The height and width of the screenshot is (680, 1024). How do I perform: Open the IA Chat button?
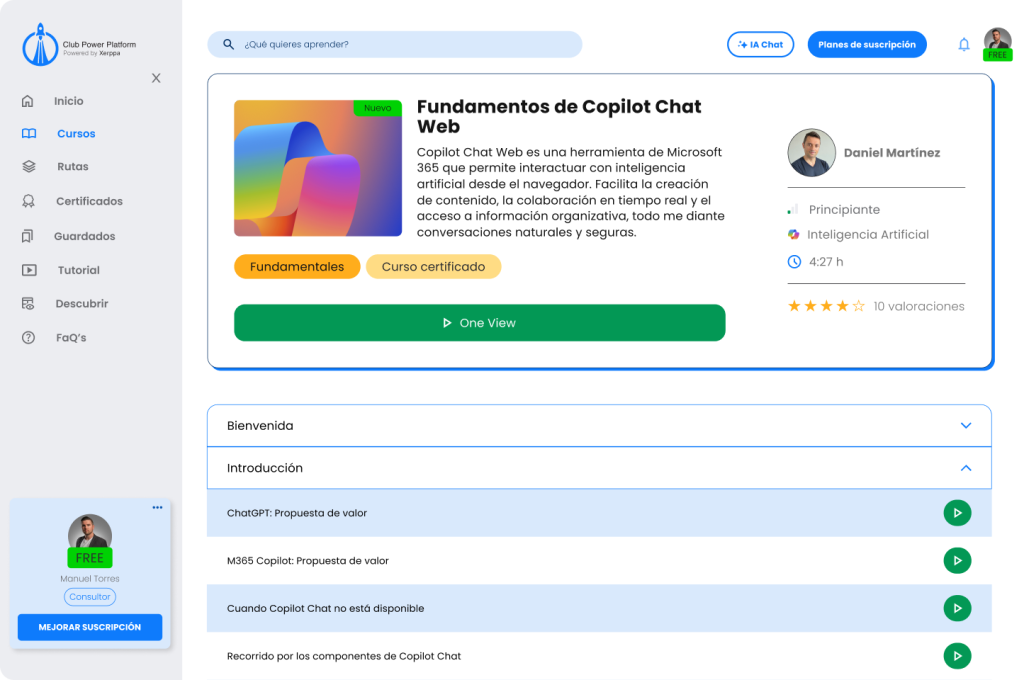(760, 45)
